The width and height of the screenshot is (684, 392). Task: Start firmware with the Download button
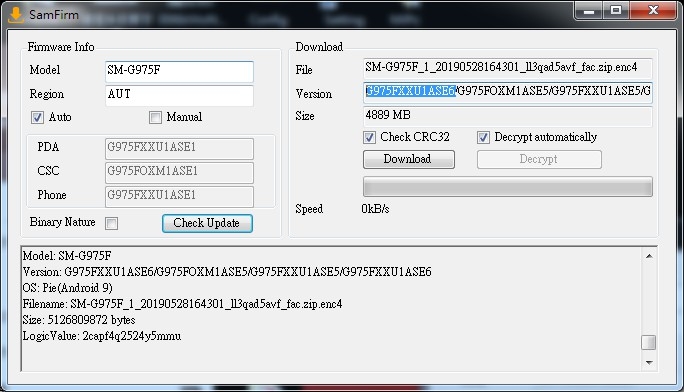(x=409, y=159)
